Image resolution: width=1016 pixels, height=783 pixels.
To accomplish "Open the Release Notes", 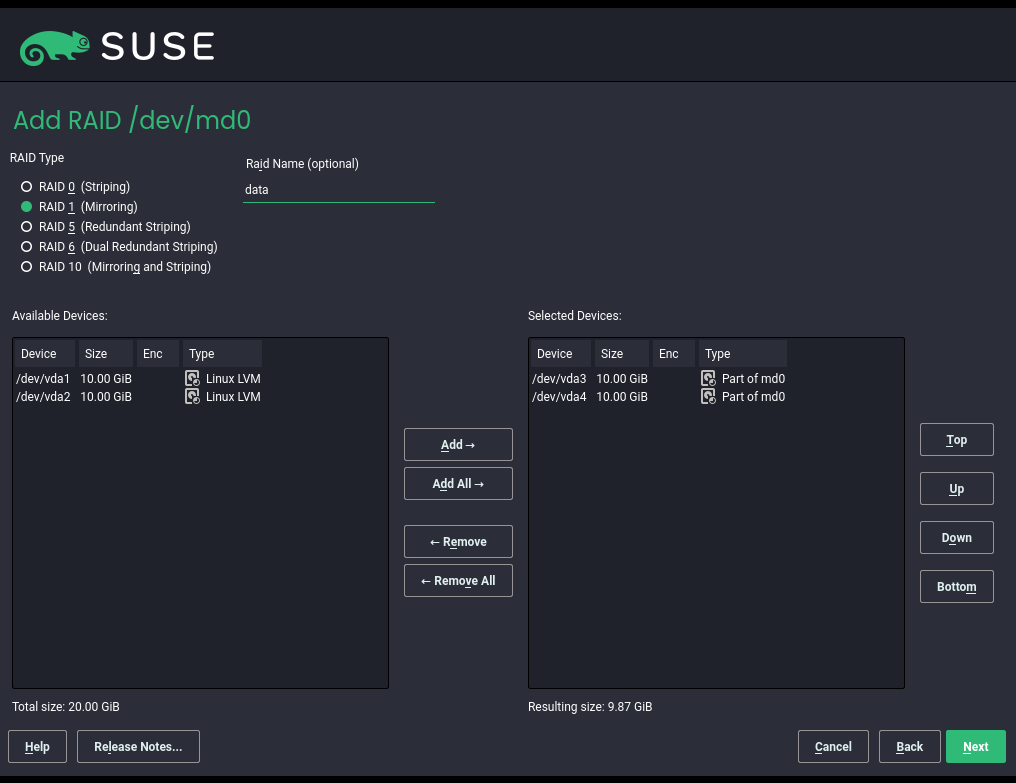I will click(138, 747).
